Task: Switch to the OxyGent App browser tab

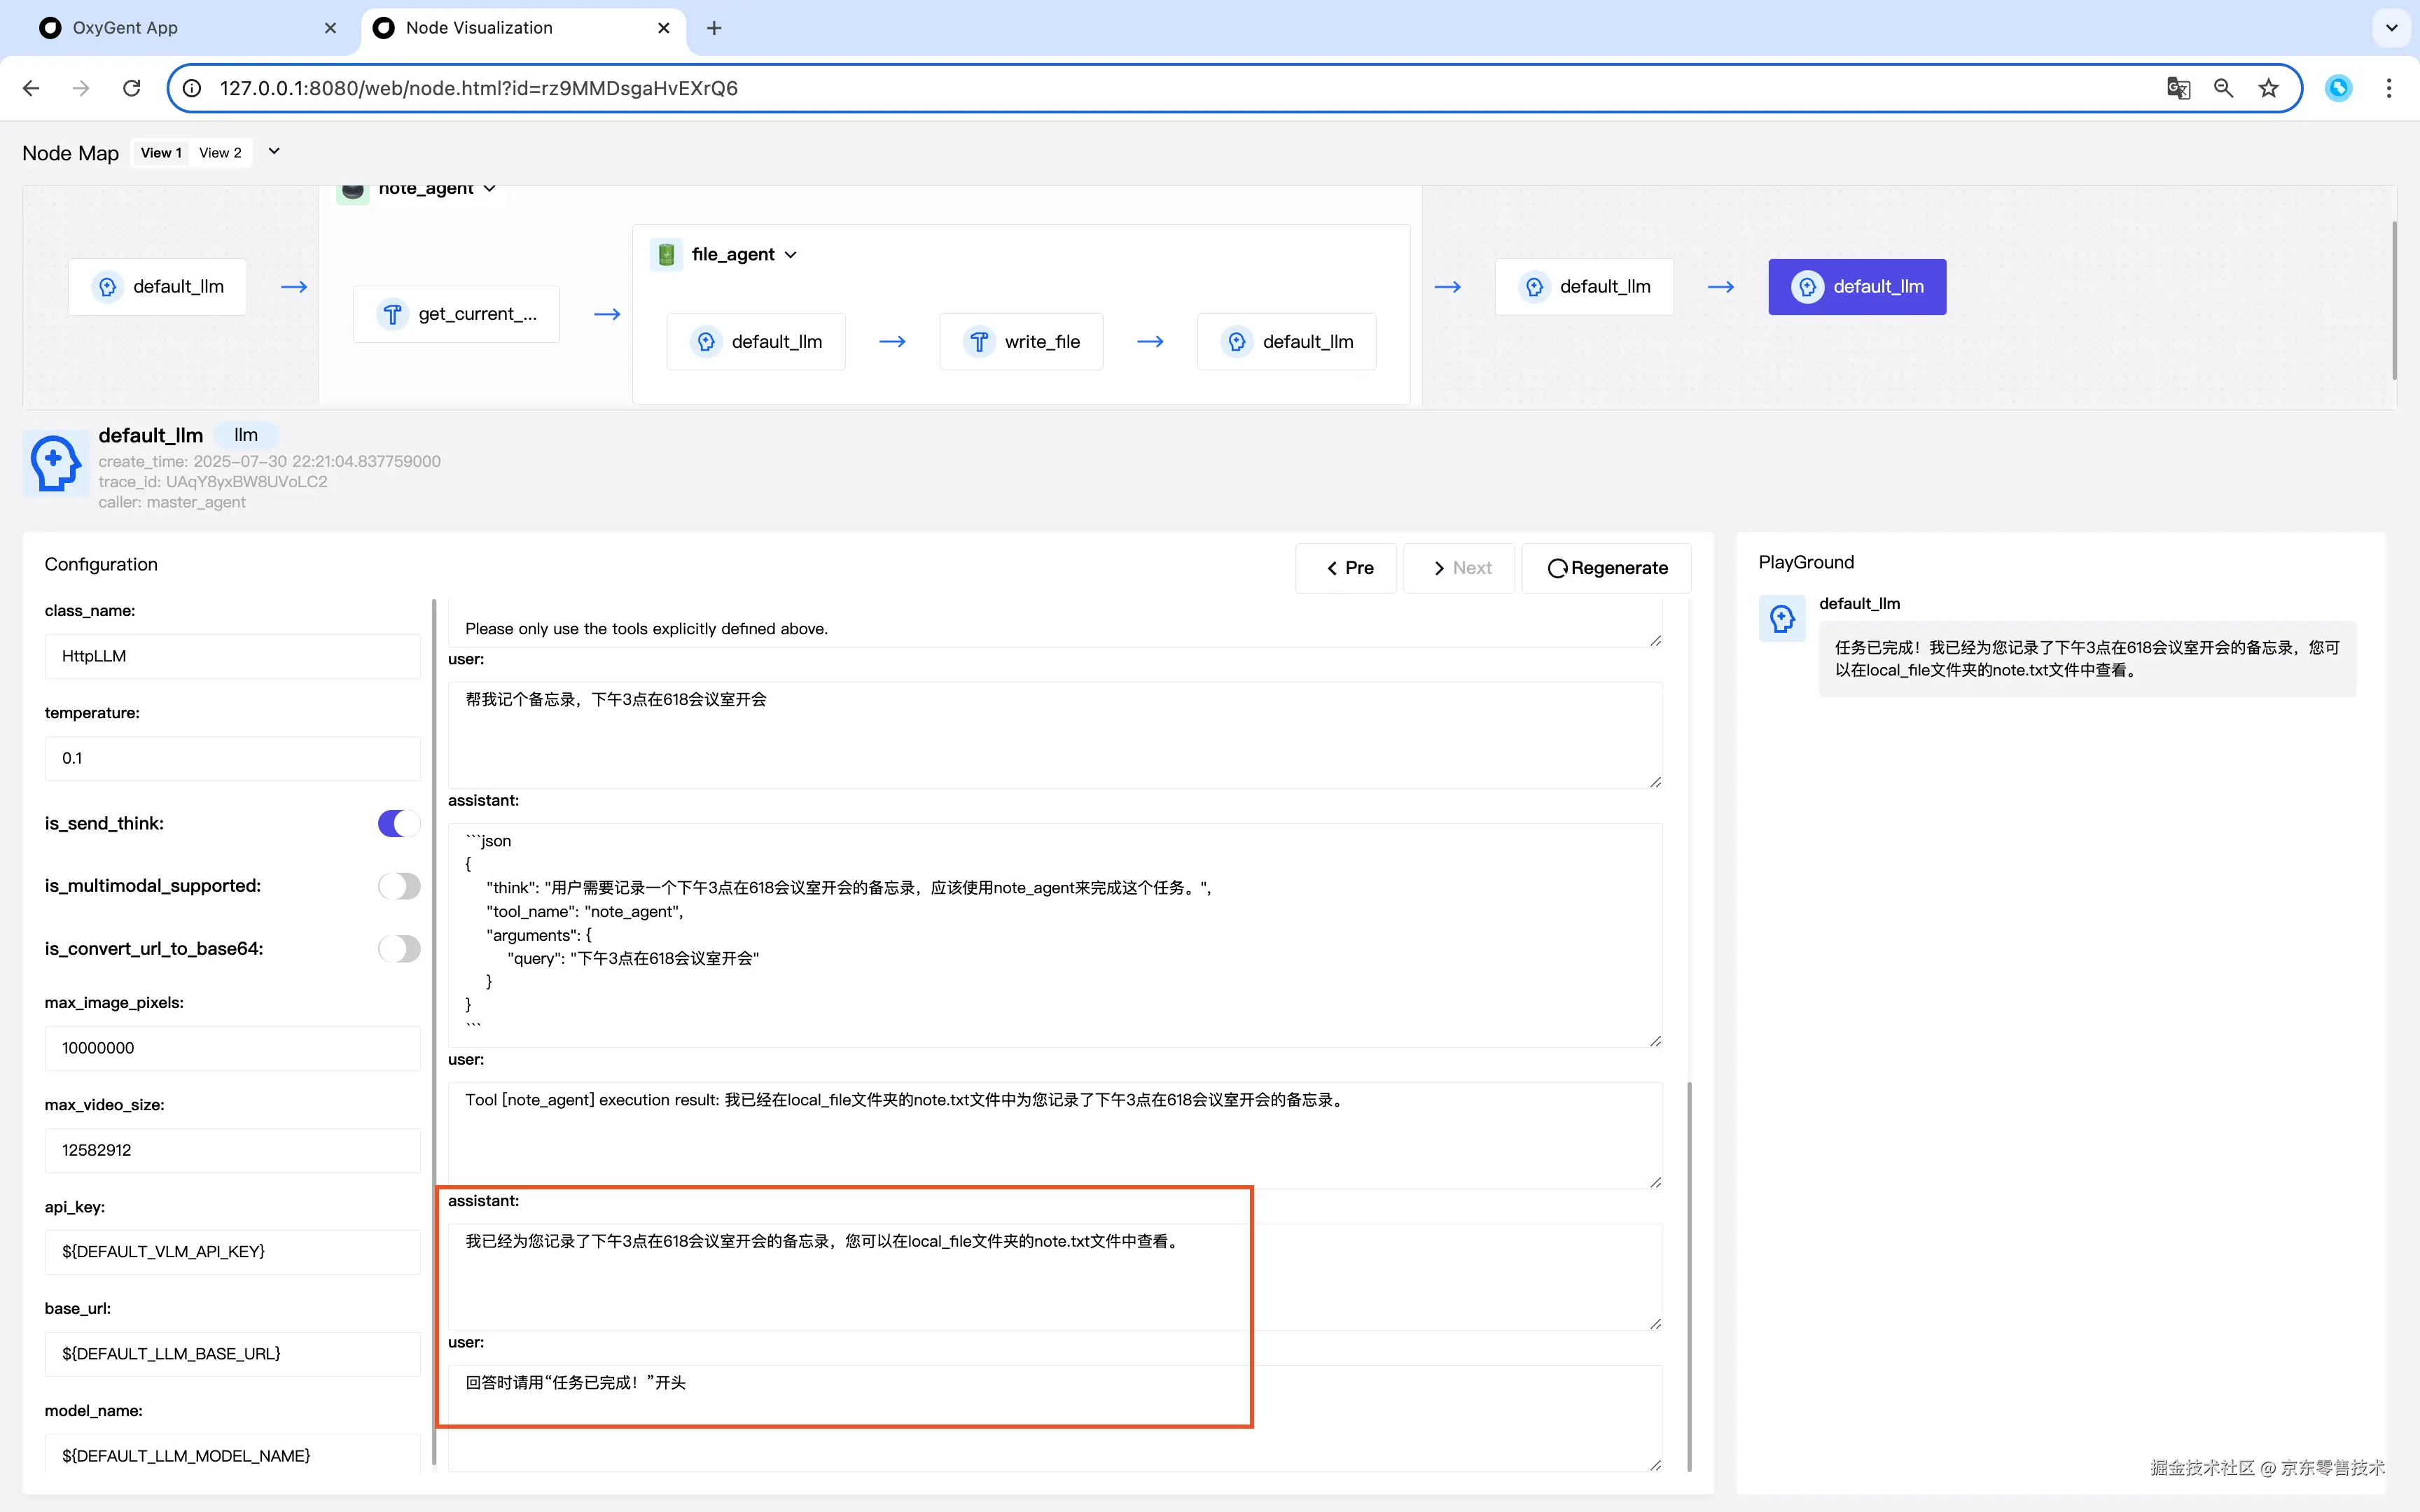Action: pyautogui.click(x=125, y=28)
